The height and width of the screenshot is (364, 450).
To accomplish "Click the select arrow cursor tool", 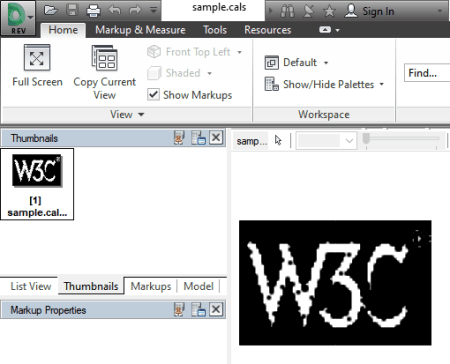I will point(278,141).
